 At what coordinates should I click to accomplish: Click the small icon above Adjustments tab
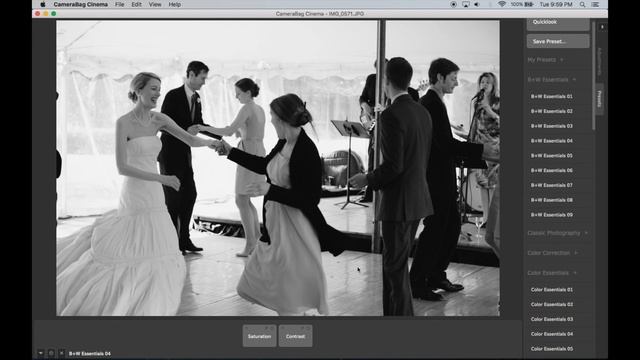pos(602,27)
